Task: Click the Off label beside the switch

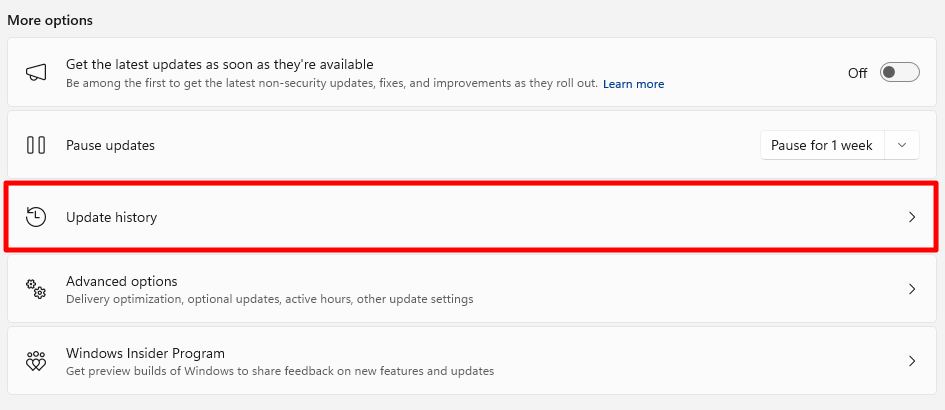Action: 857,73
